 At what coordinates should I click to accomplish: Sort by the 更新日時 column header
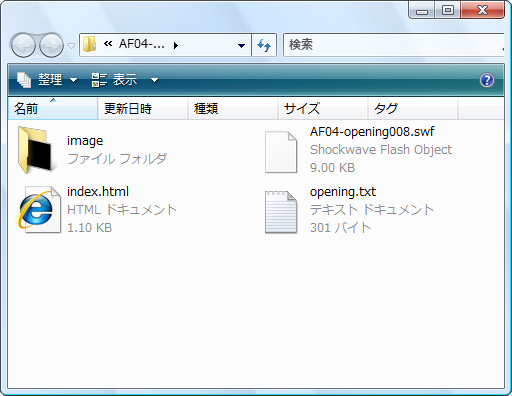143,108
